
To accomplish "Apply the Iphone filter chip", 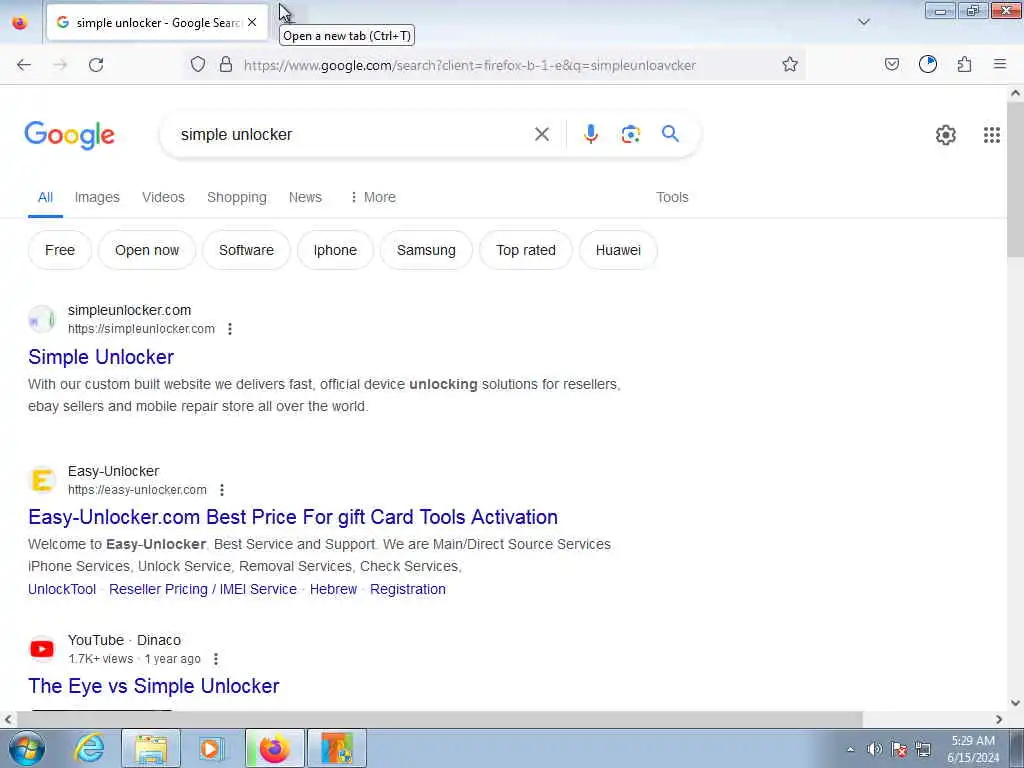I will coord(335,250).
